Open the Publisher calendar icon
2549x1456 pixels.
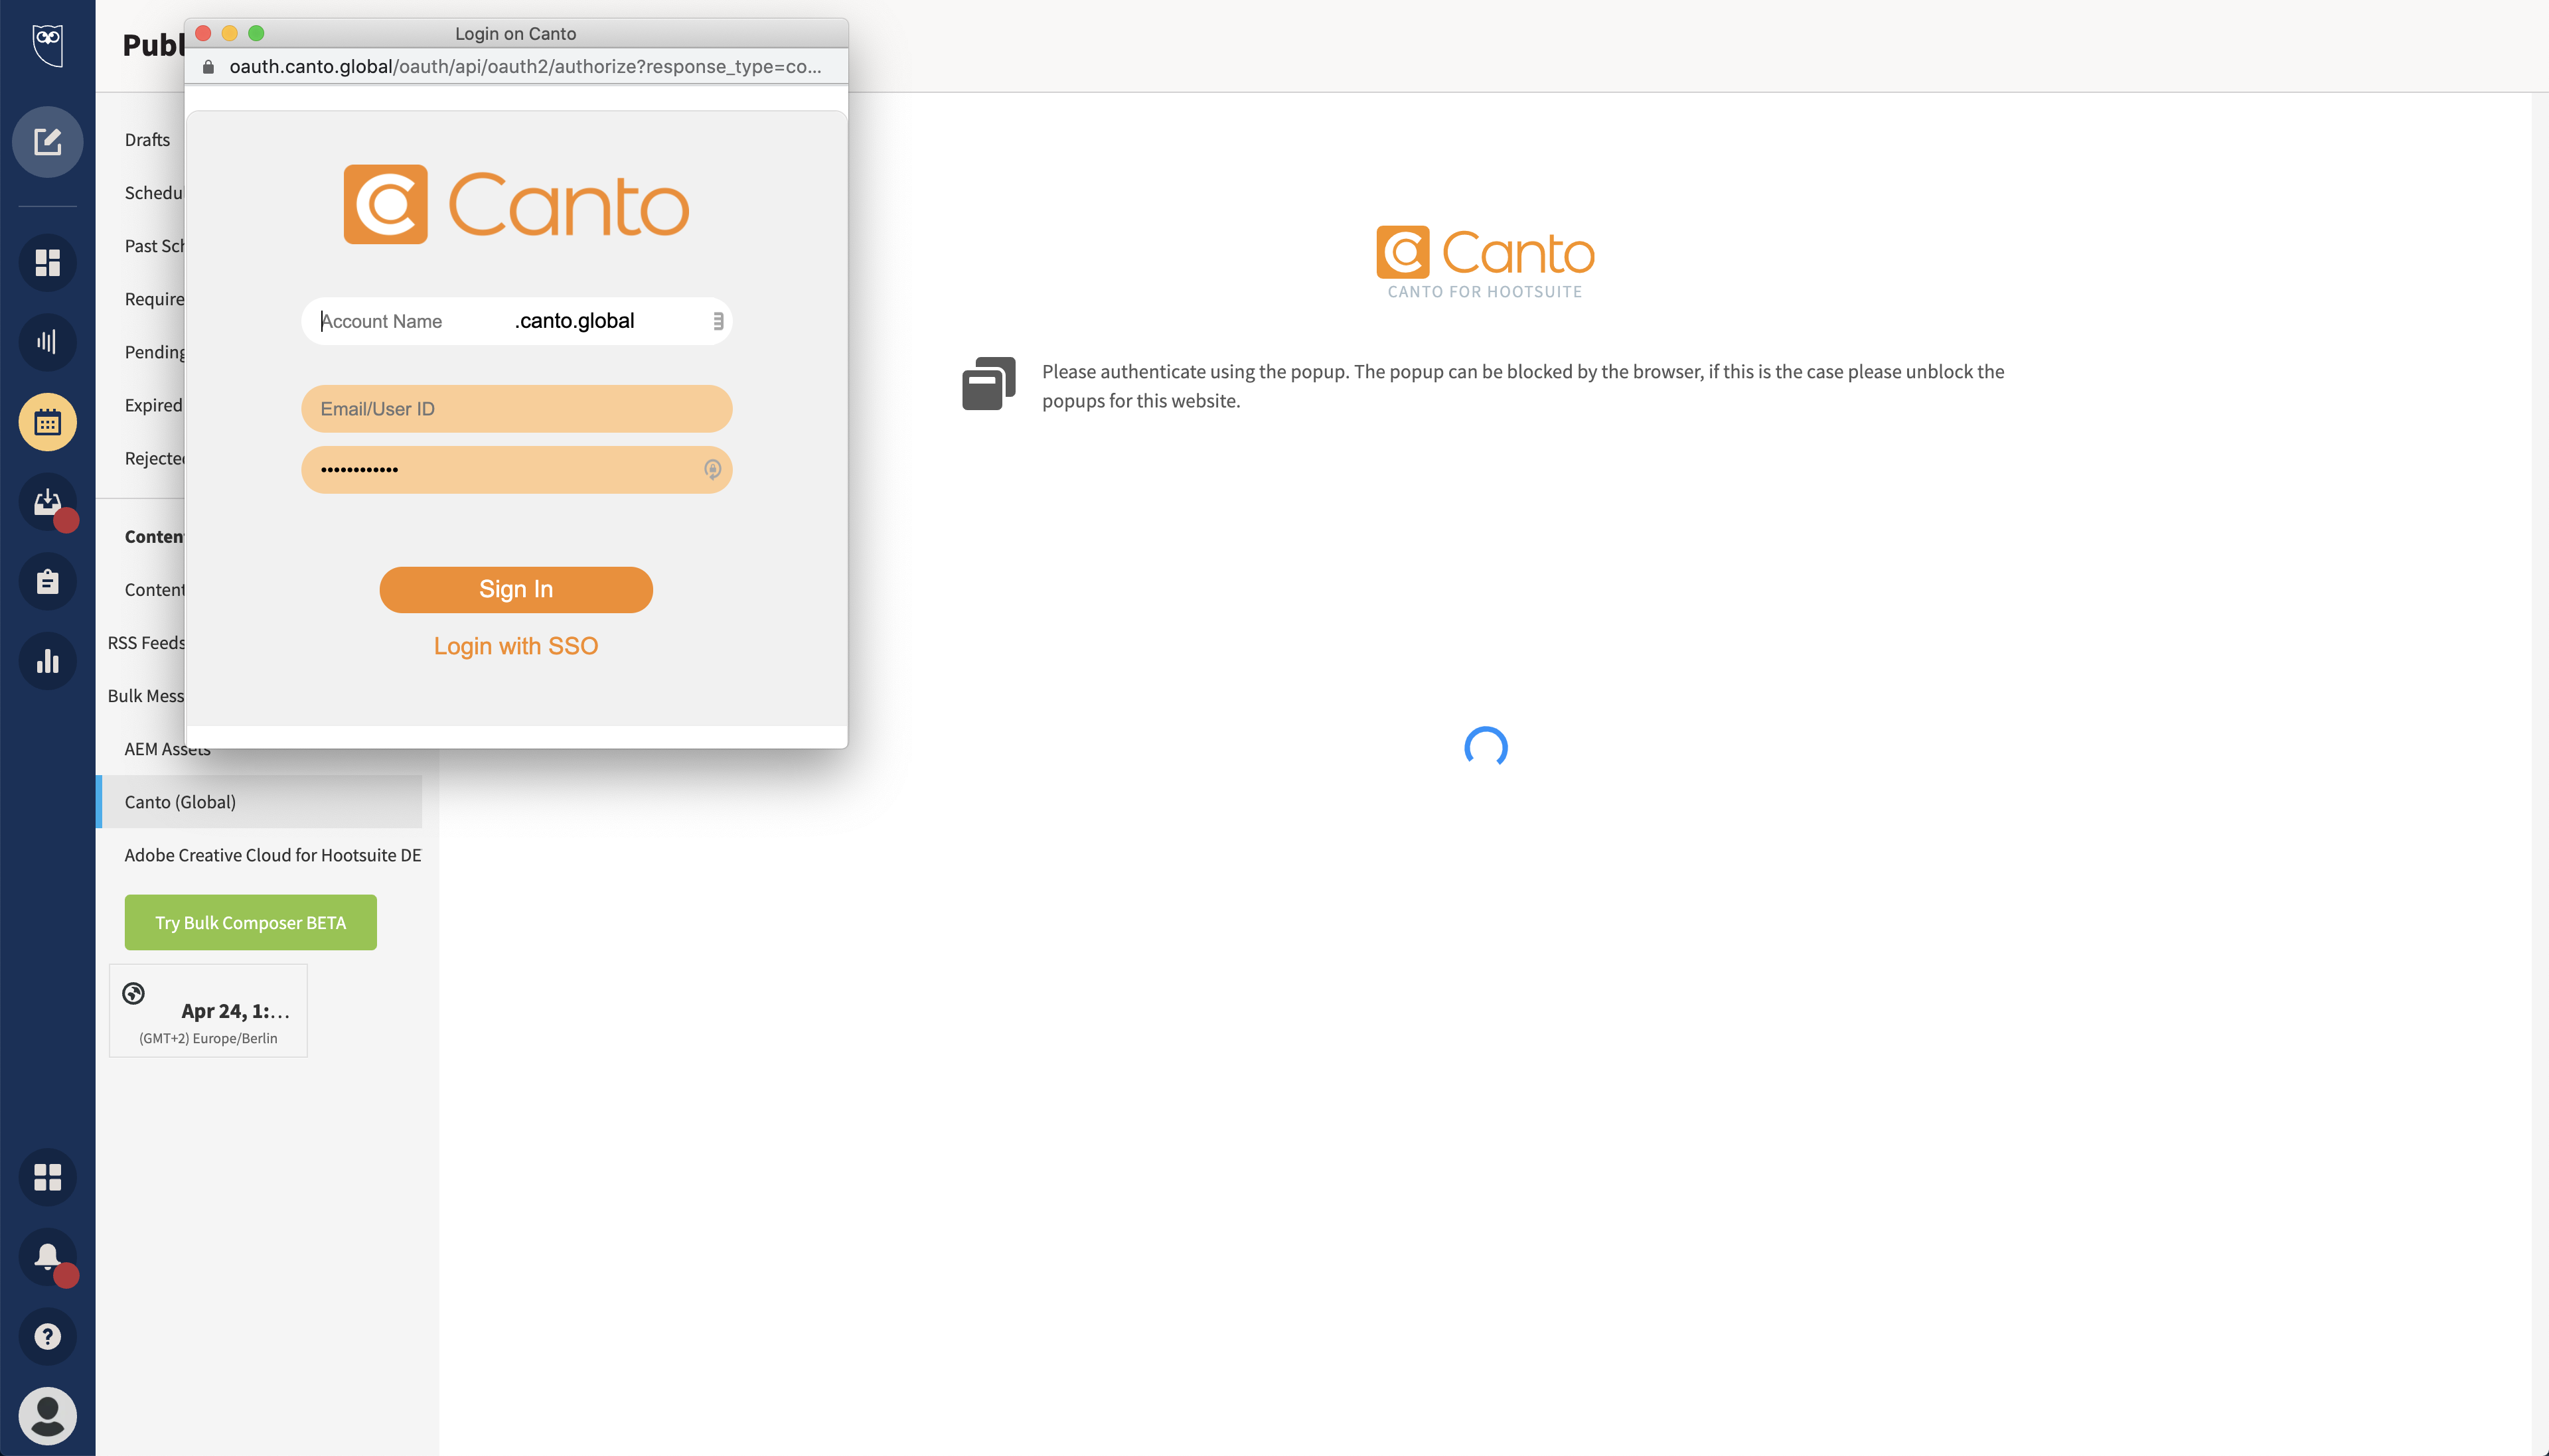[47, 422]
